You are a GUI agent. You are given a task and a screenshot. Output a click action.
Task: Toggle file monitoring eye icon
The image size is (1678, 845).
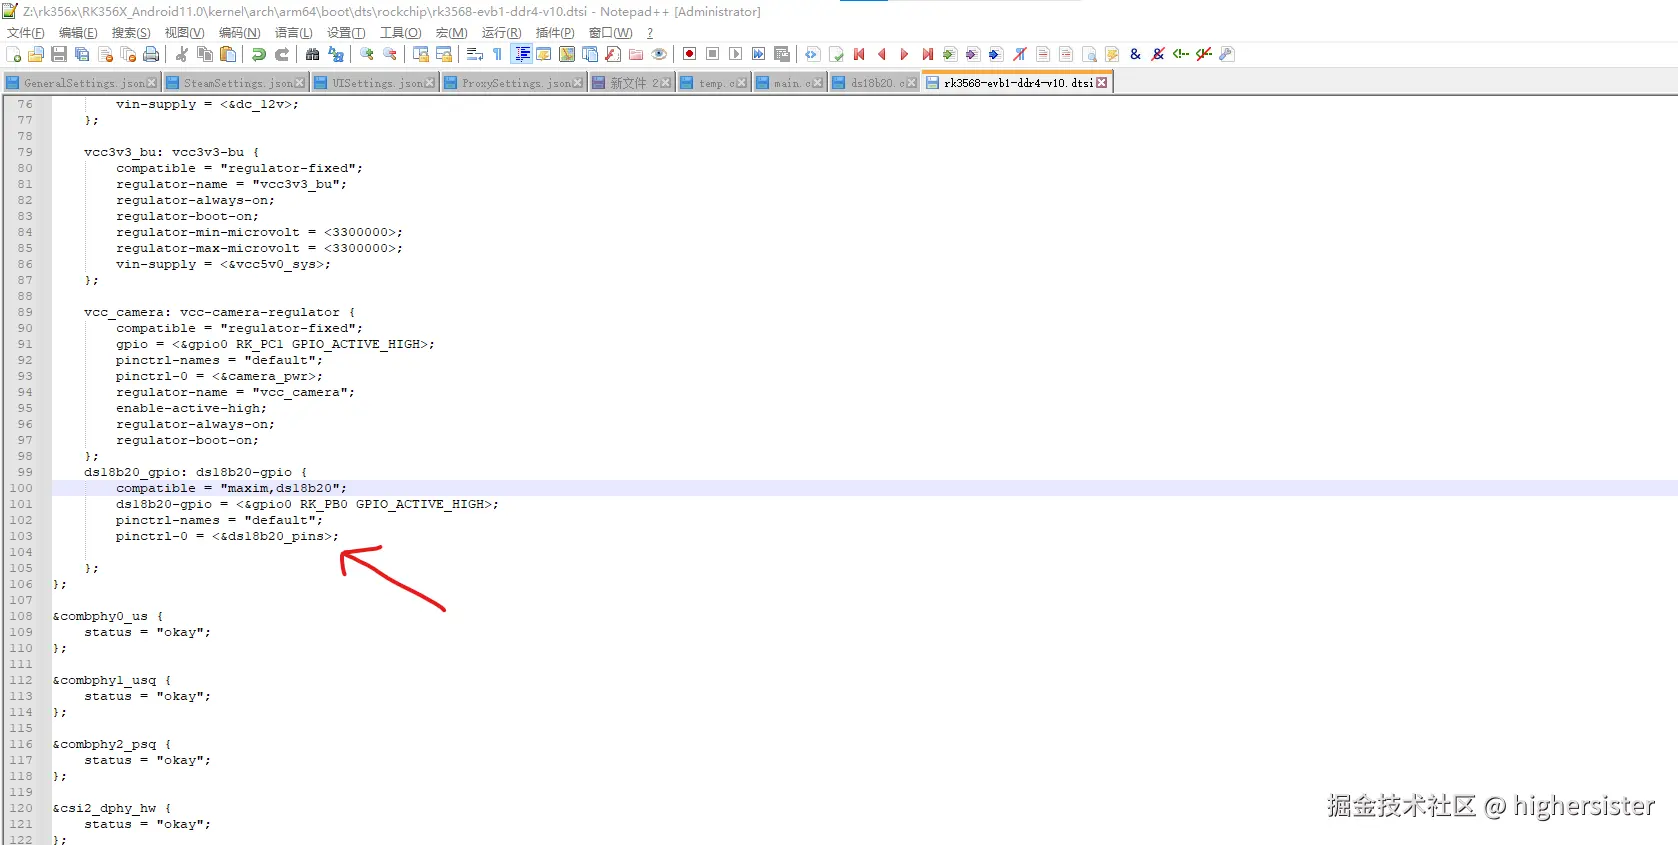[659, 54]
